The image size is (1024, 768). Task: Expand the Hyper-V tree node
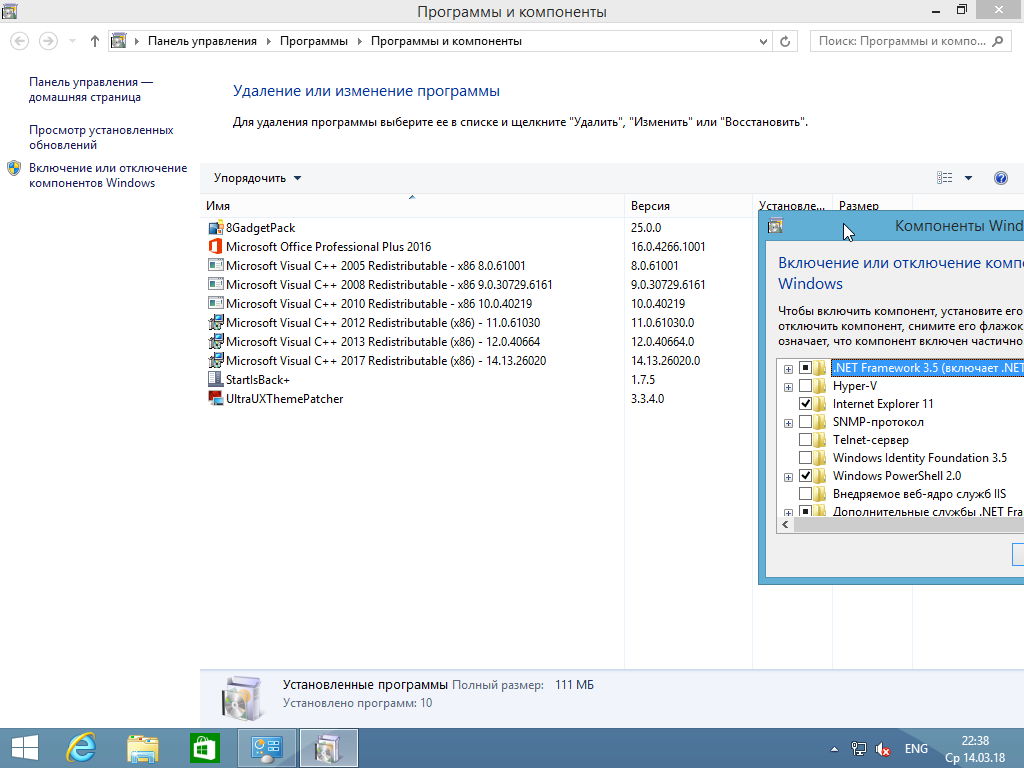click(788, 387)
